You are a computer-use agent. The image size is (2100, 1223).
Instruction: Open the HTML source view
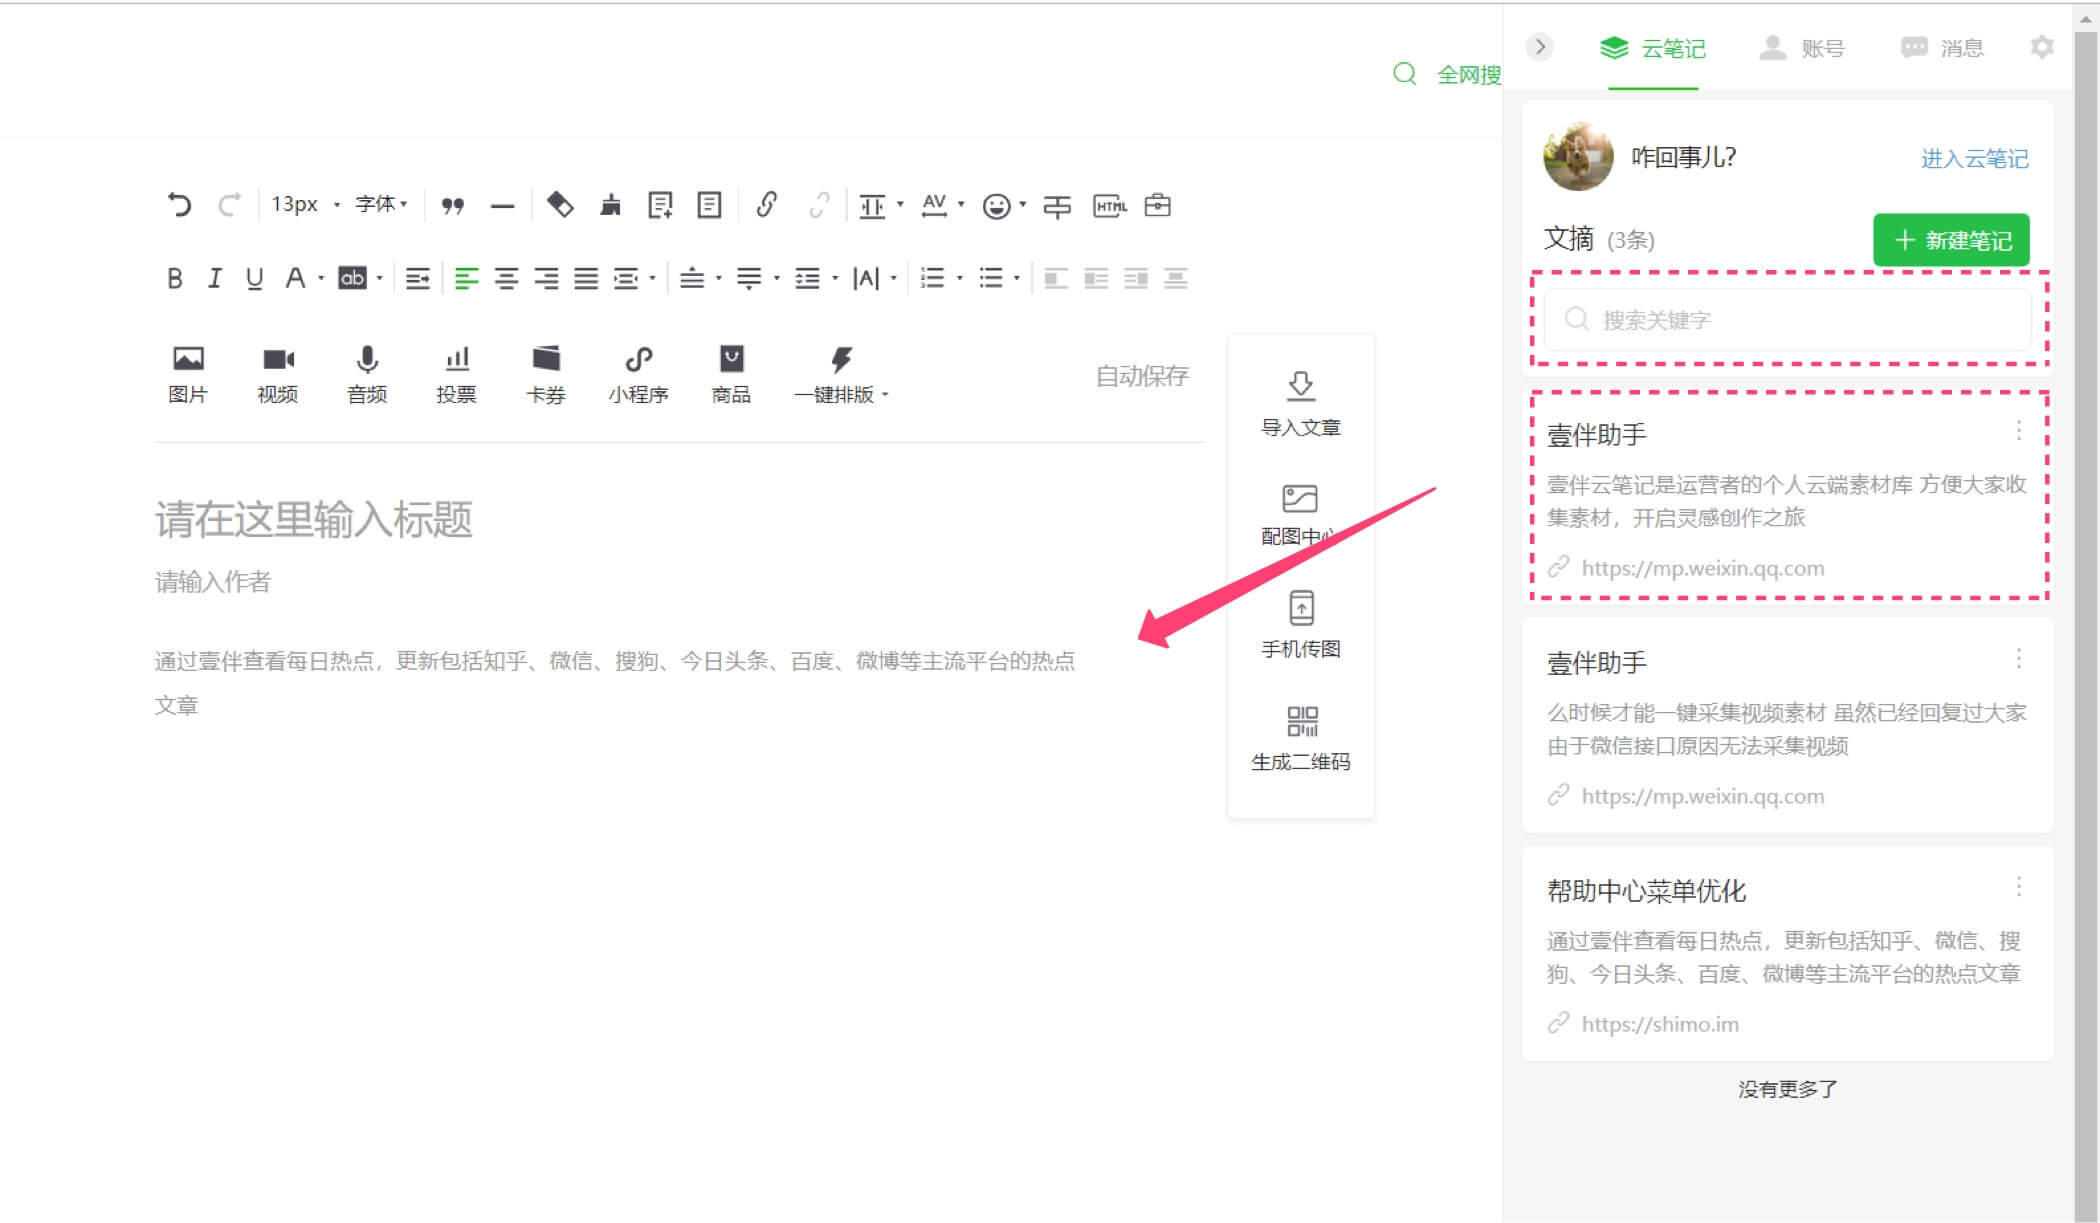[x=1109, y=206]
